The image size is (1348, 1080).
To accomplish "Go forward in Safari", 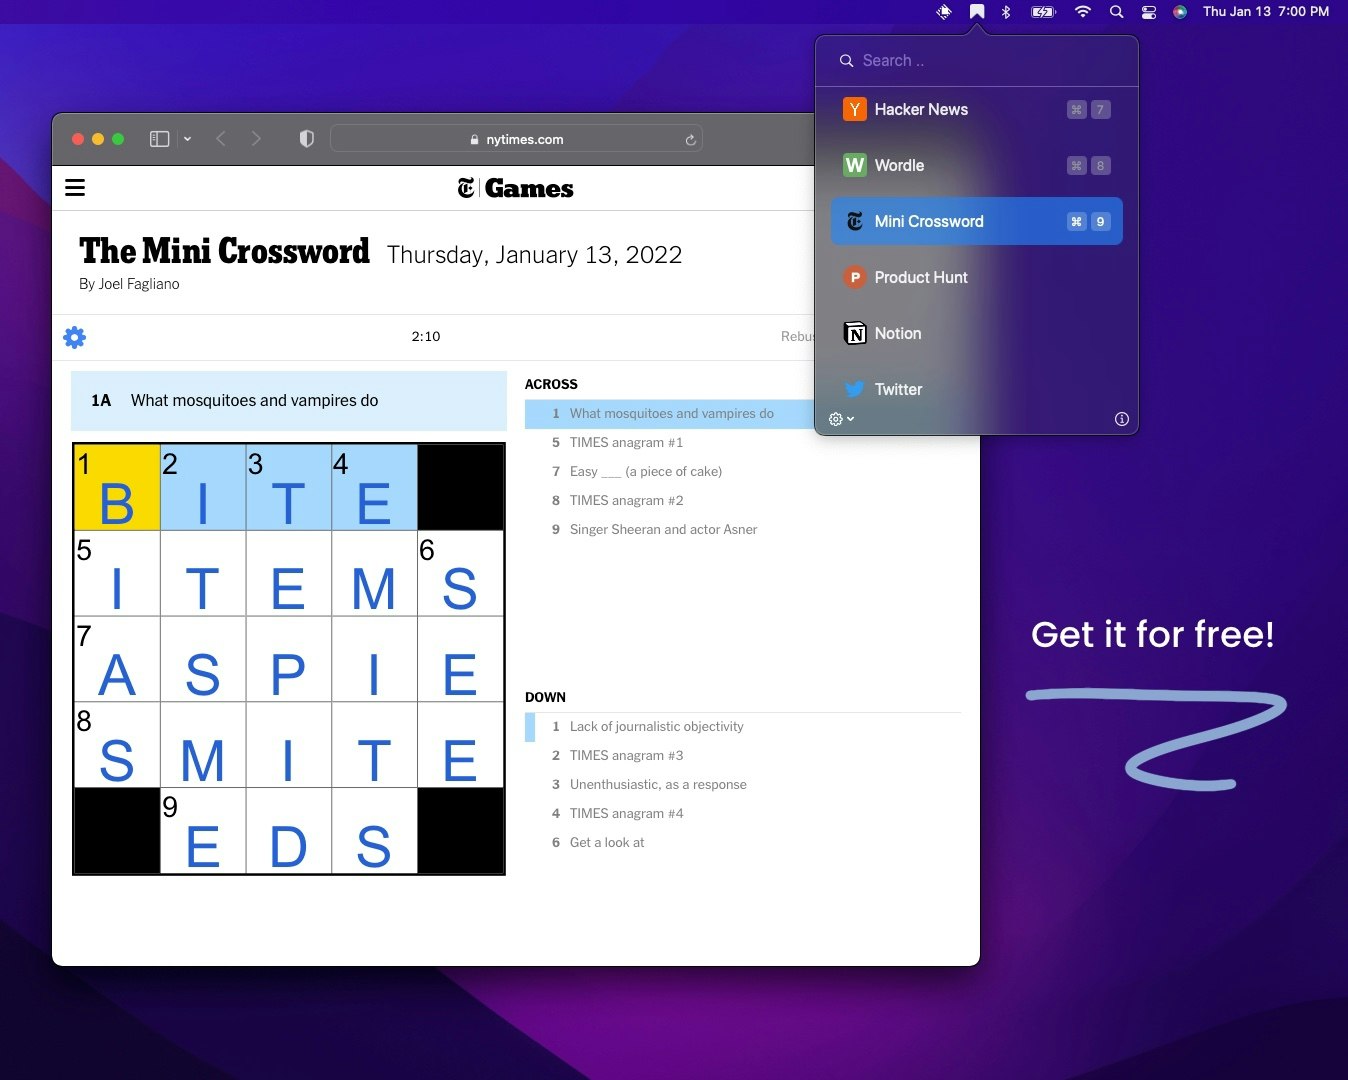I will pos(256,139).
